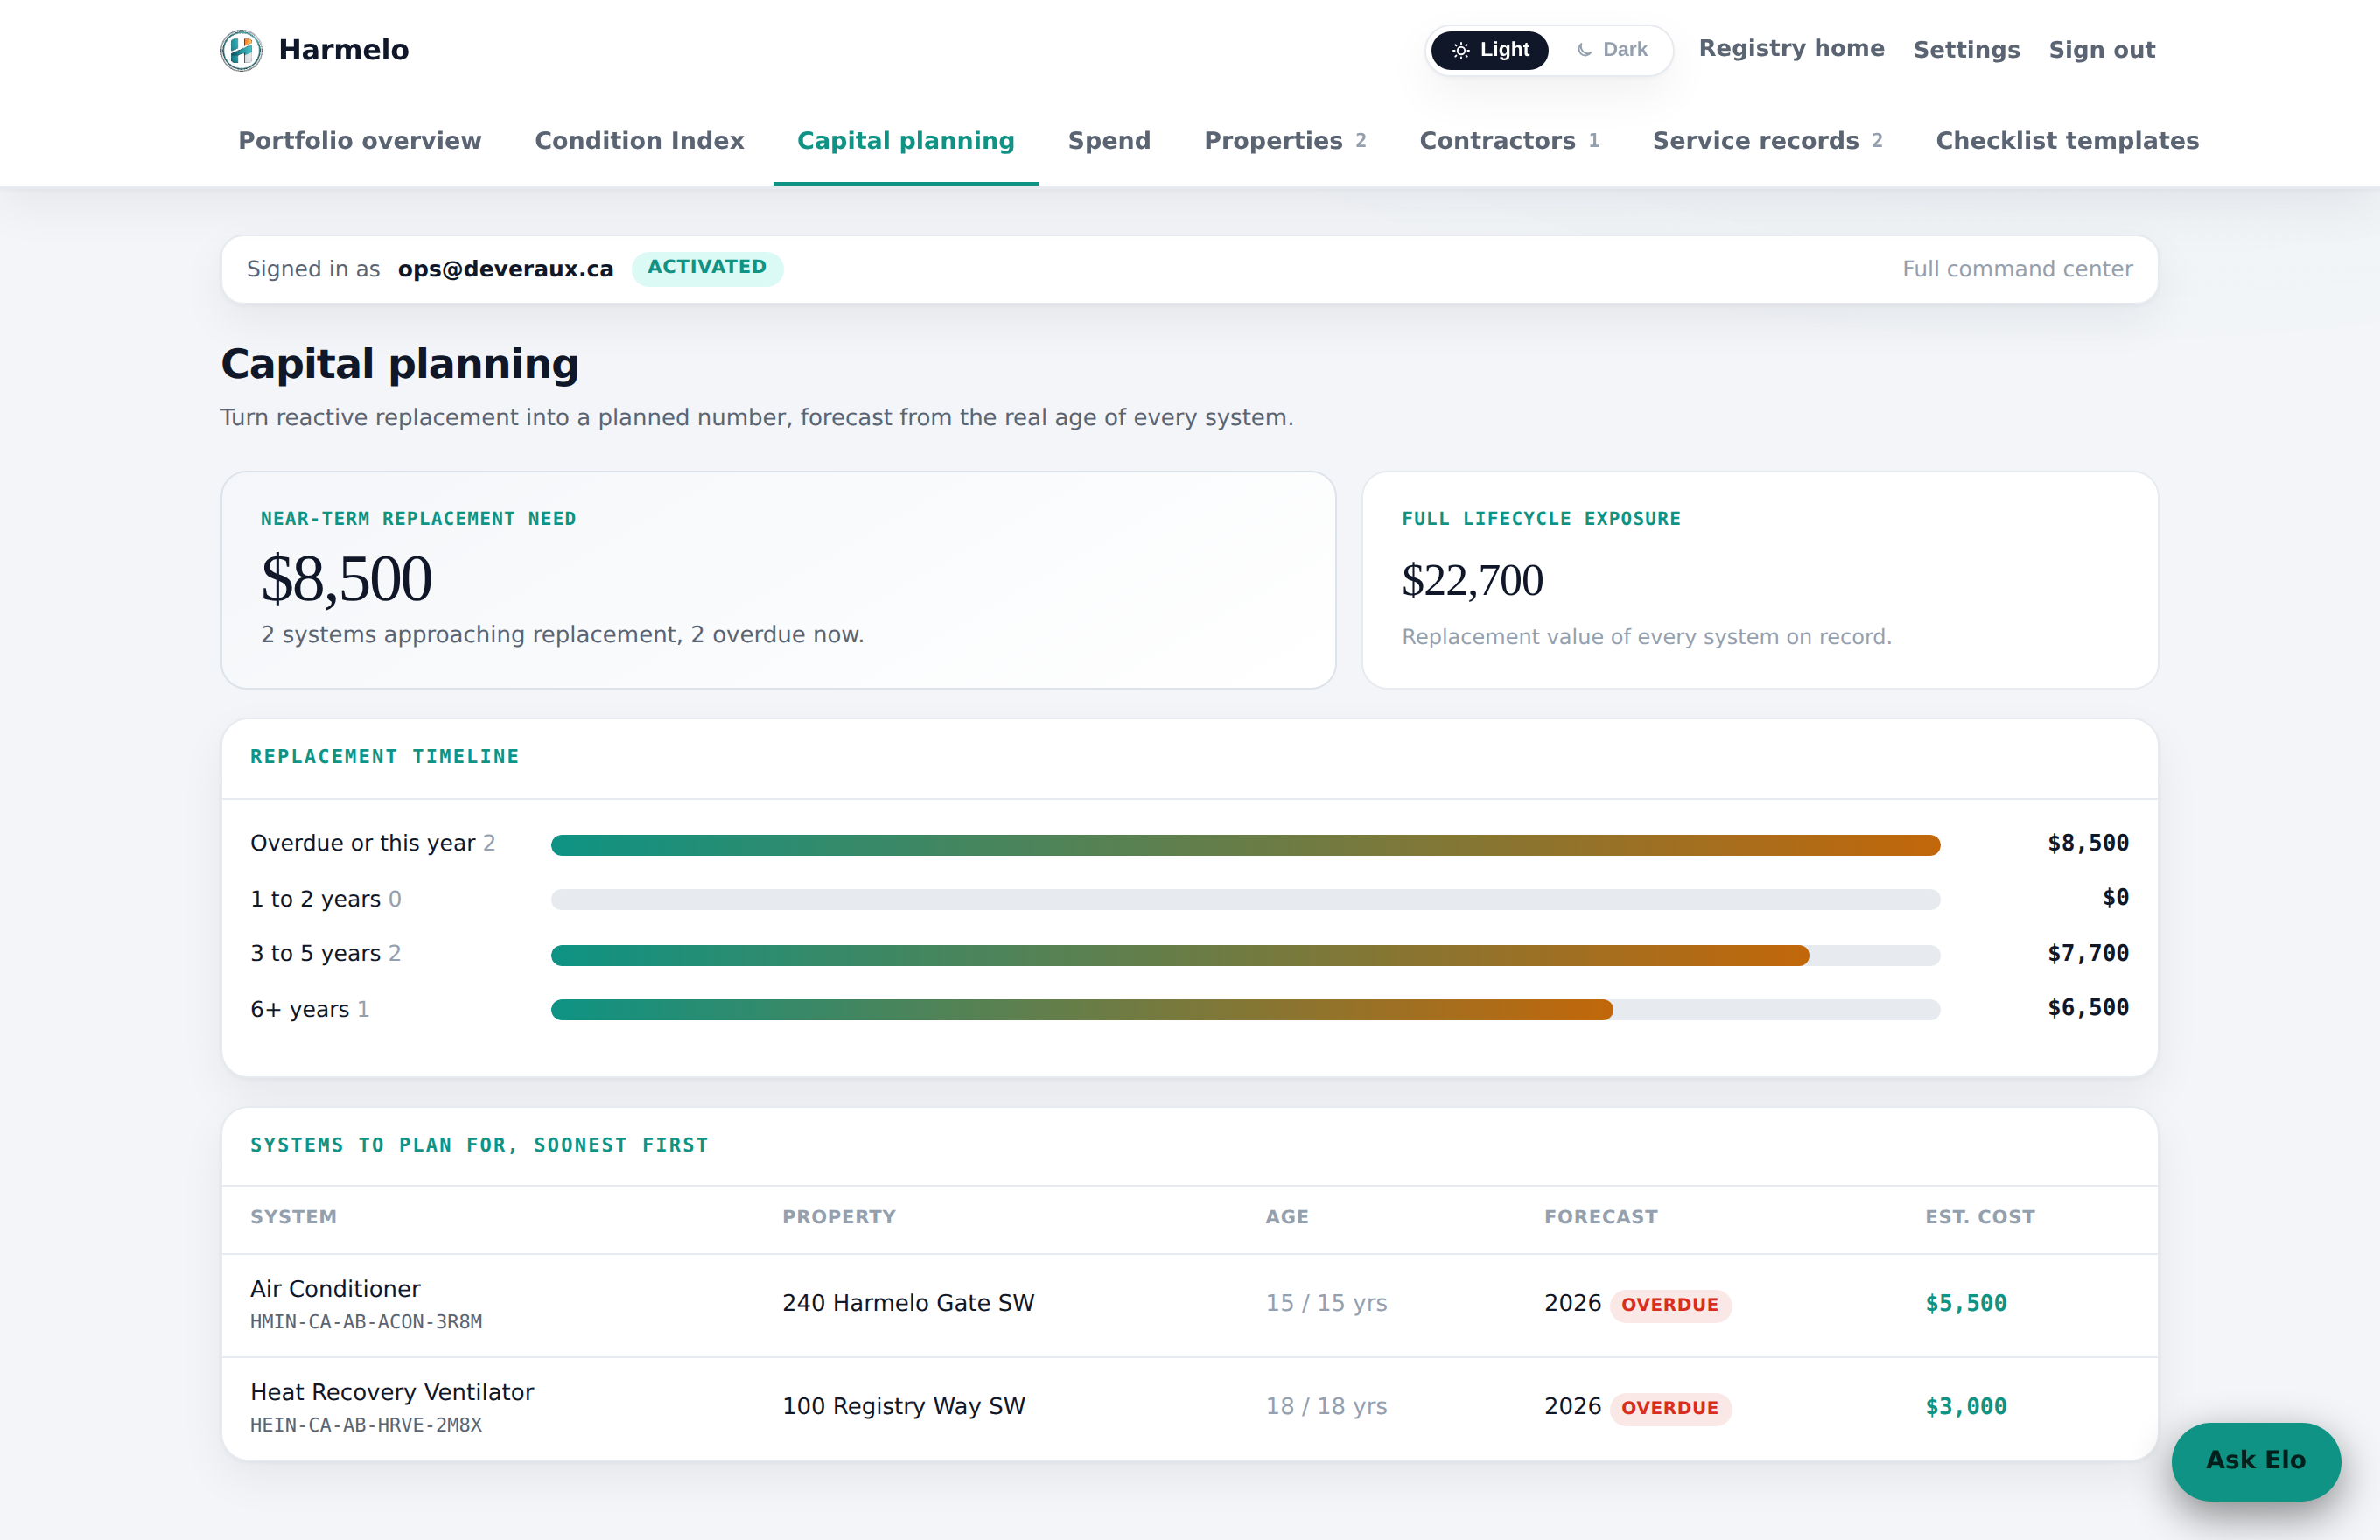This screenshot has width=2380, height=1540.
Task: Open Full command center link
Action: click(2017, 269)
